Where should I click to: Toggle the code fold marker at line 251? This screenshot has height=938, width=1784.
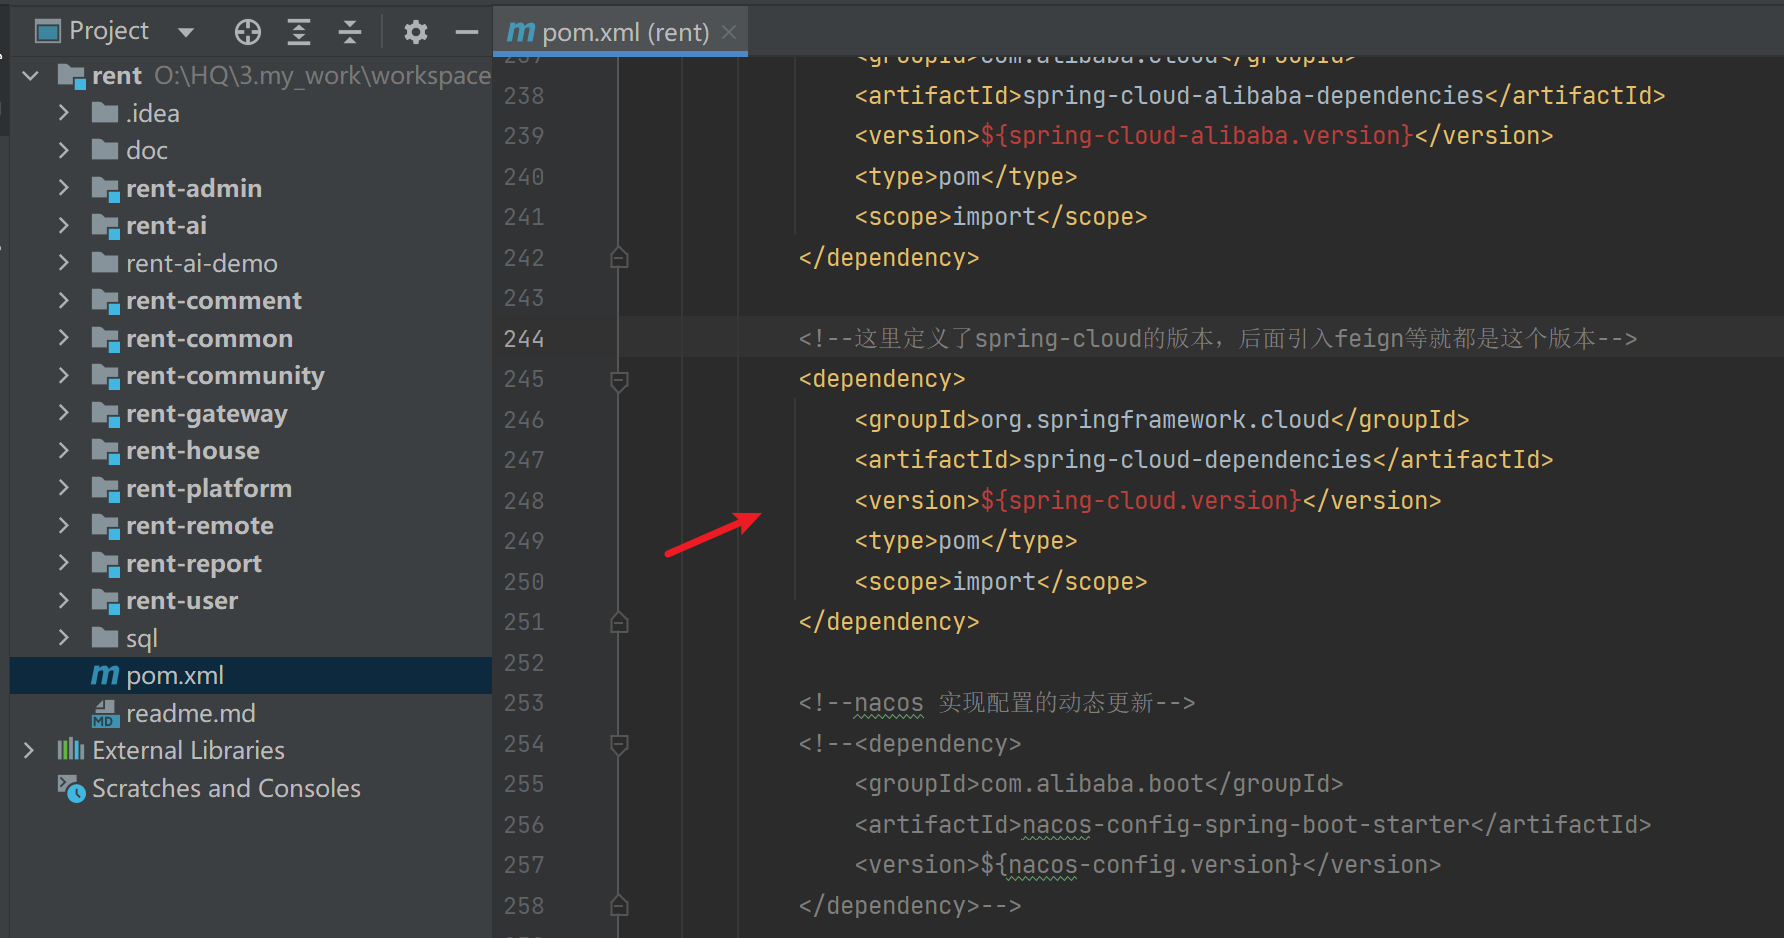[619, 621]
